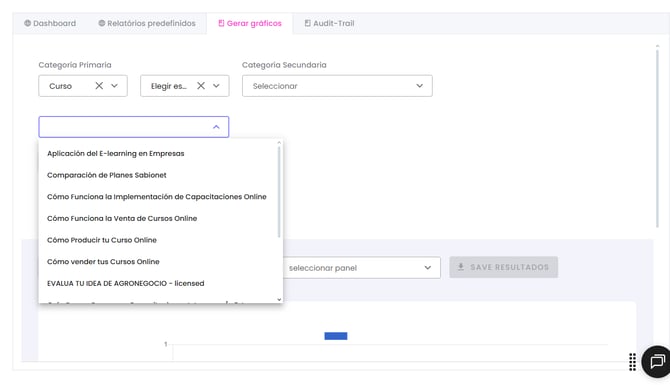
Task: Select the Gerar gráficos tab
Action: (x=250, y=24)
